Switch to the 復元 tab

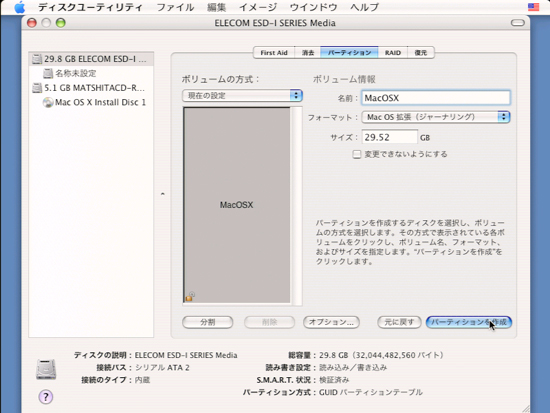pos(421,53)
